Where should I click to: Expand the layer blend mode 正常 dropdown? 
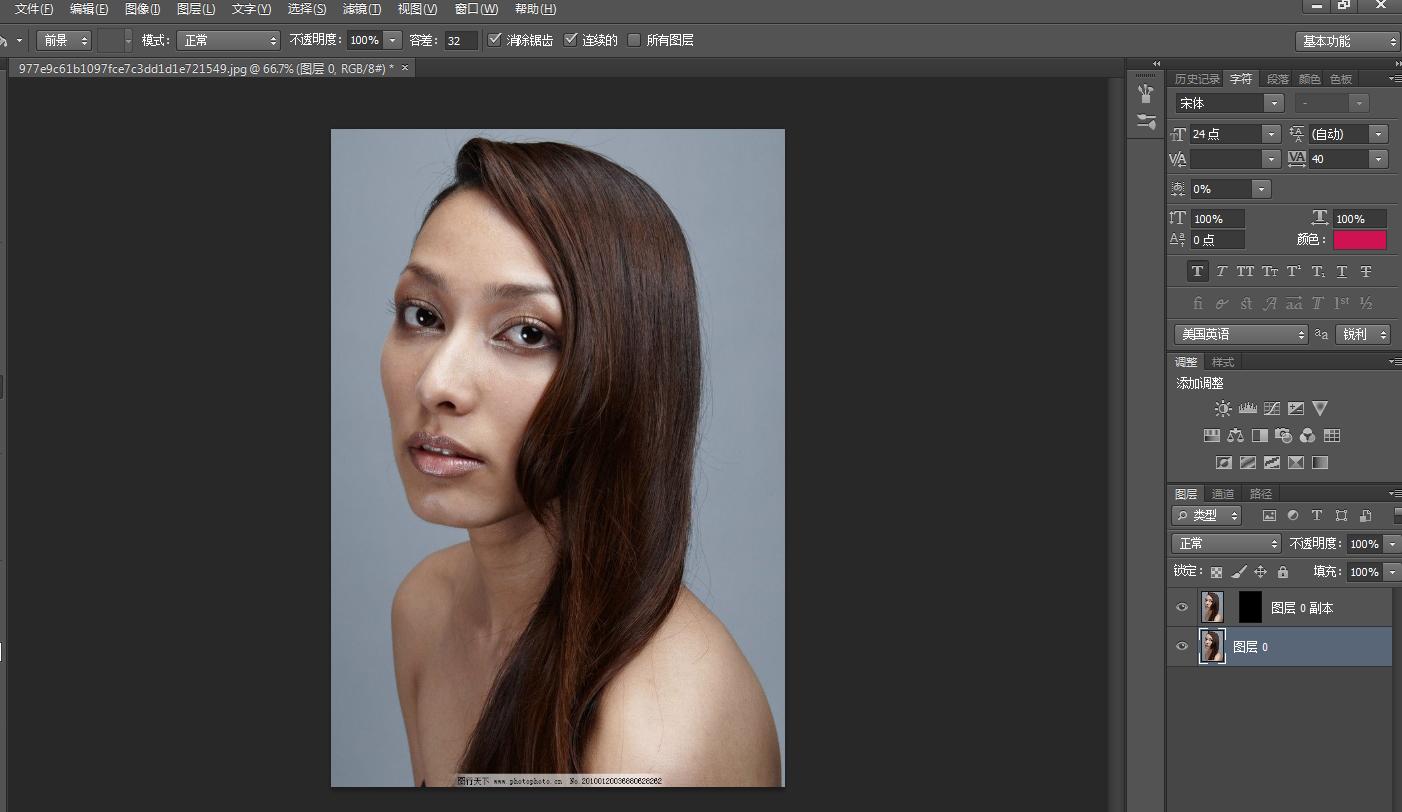click(1227, 543)
